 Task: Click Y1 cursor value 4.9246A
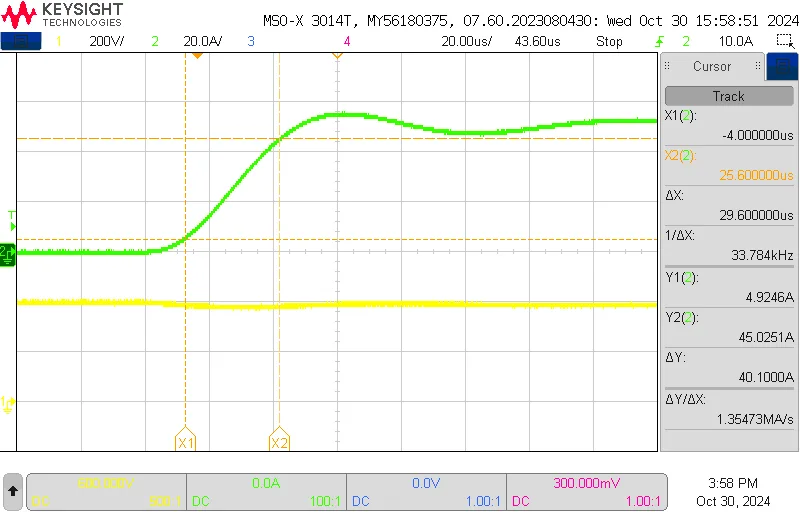click(769, 297)
